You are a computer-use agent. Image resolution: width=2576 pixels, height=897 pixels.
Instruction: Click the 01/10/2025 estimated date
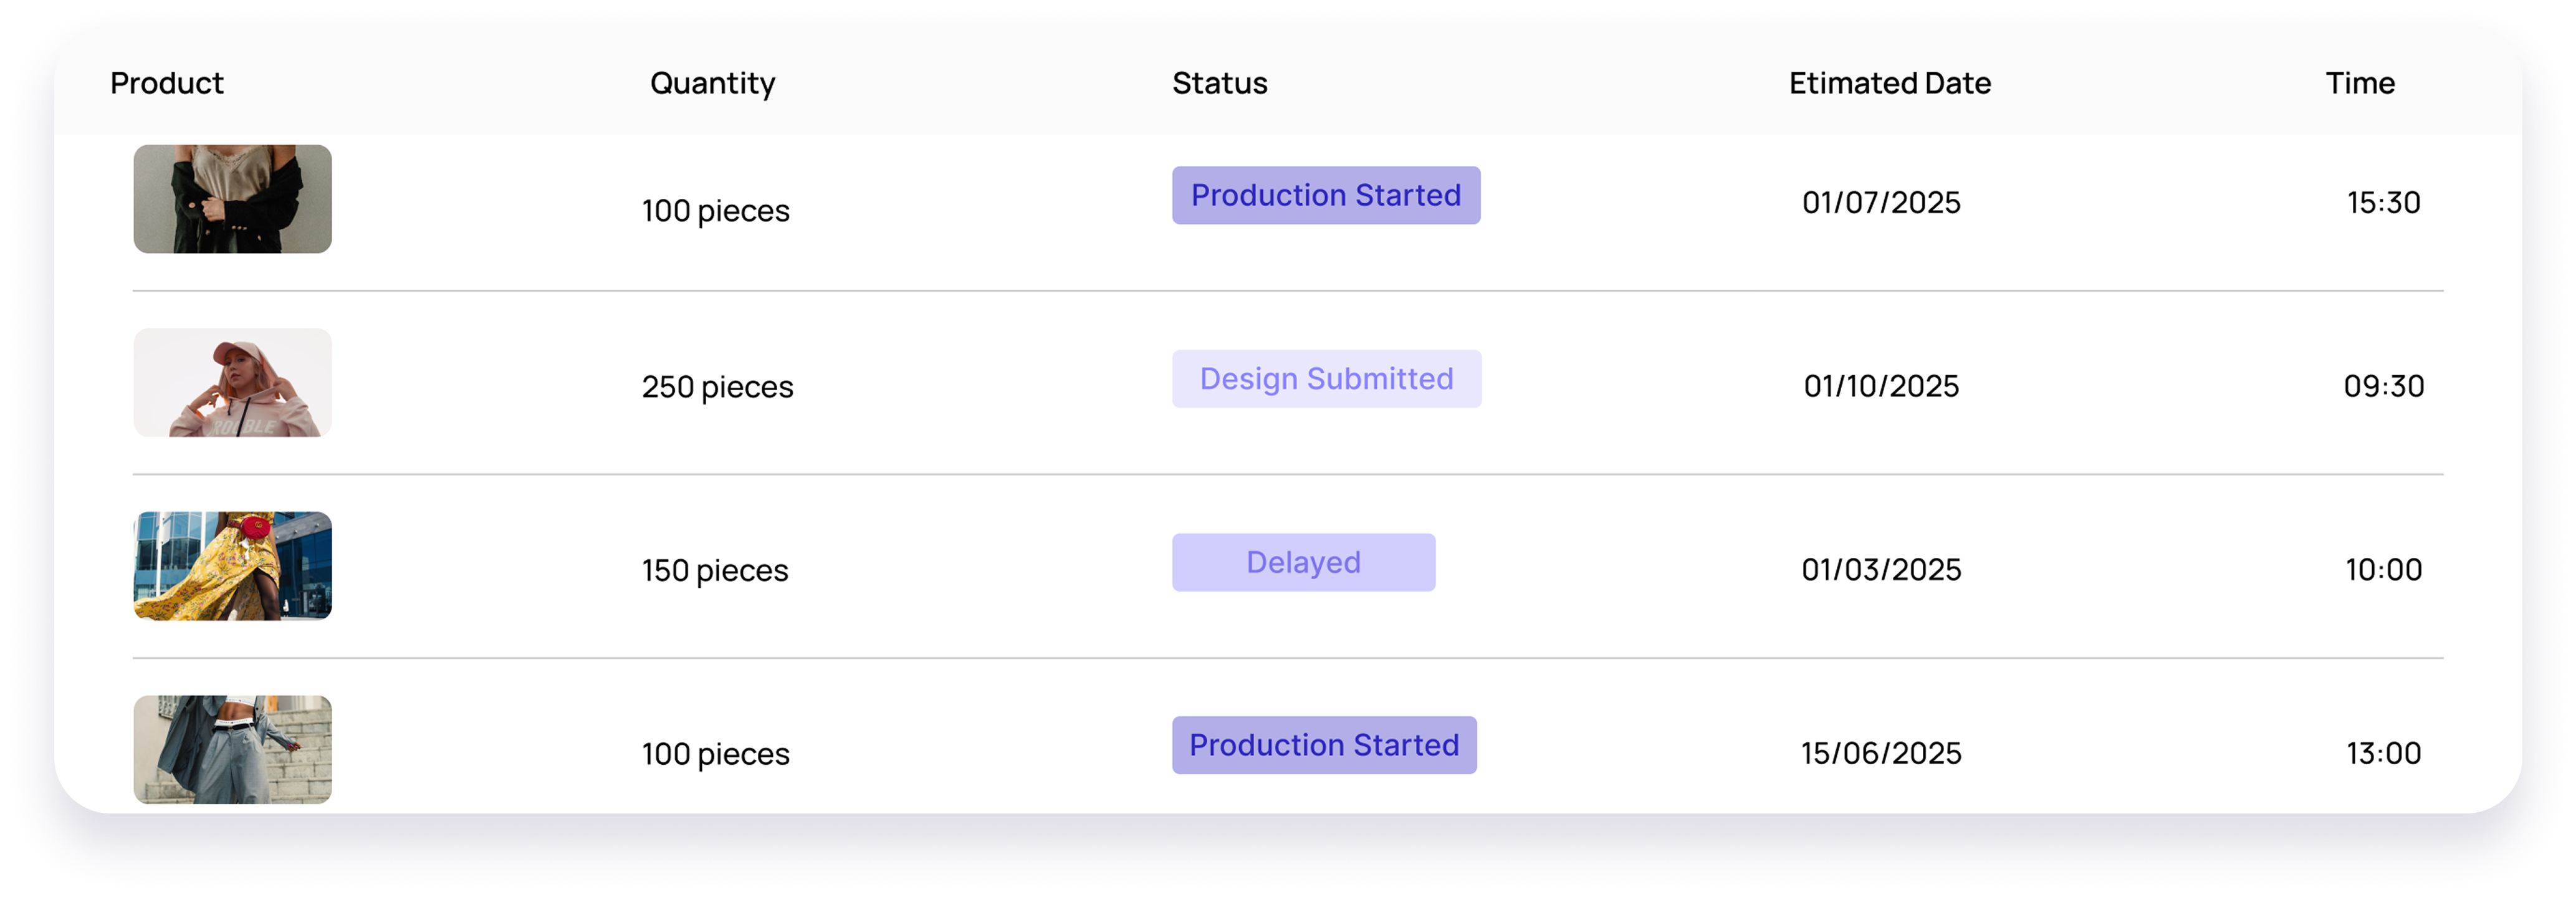1881,386
